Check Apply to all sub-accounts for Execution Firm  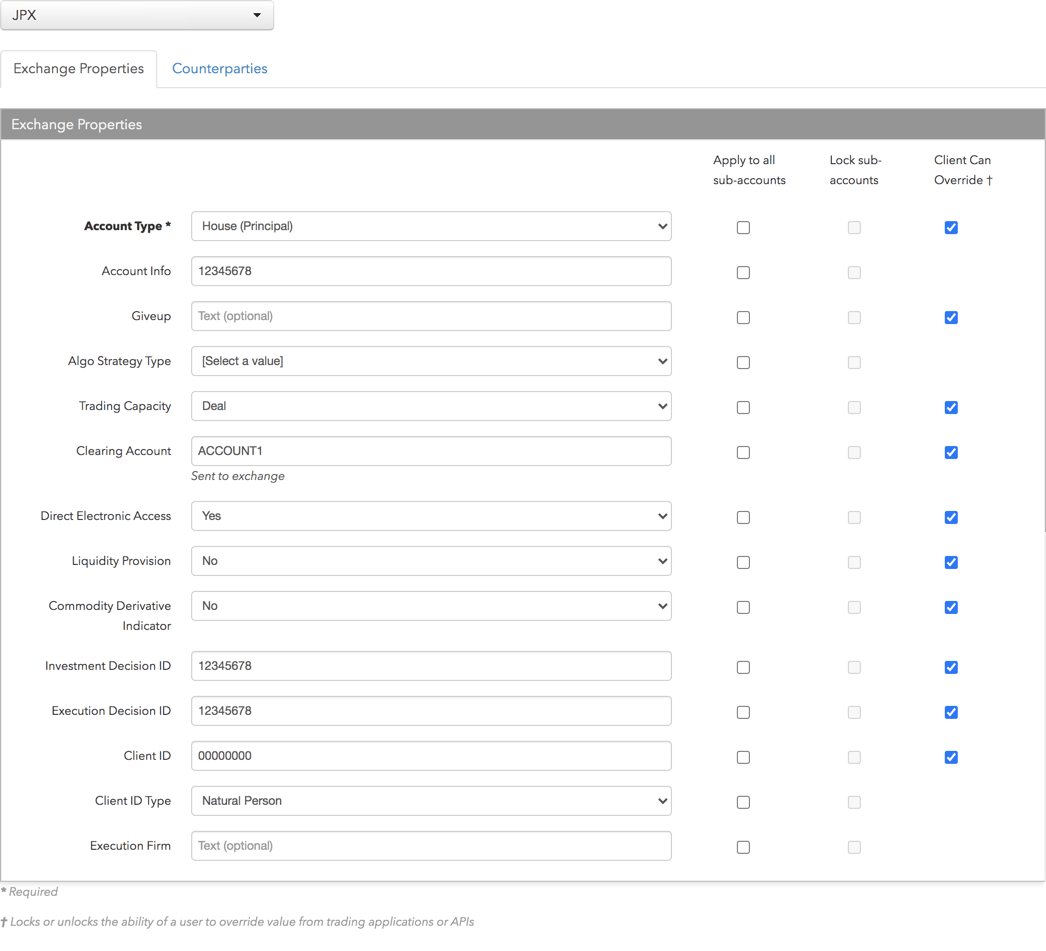(x=743, y=847)
